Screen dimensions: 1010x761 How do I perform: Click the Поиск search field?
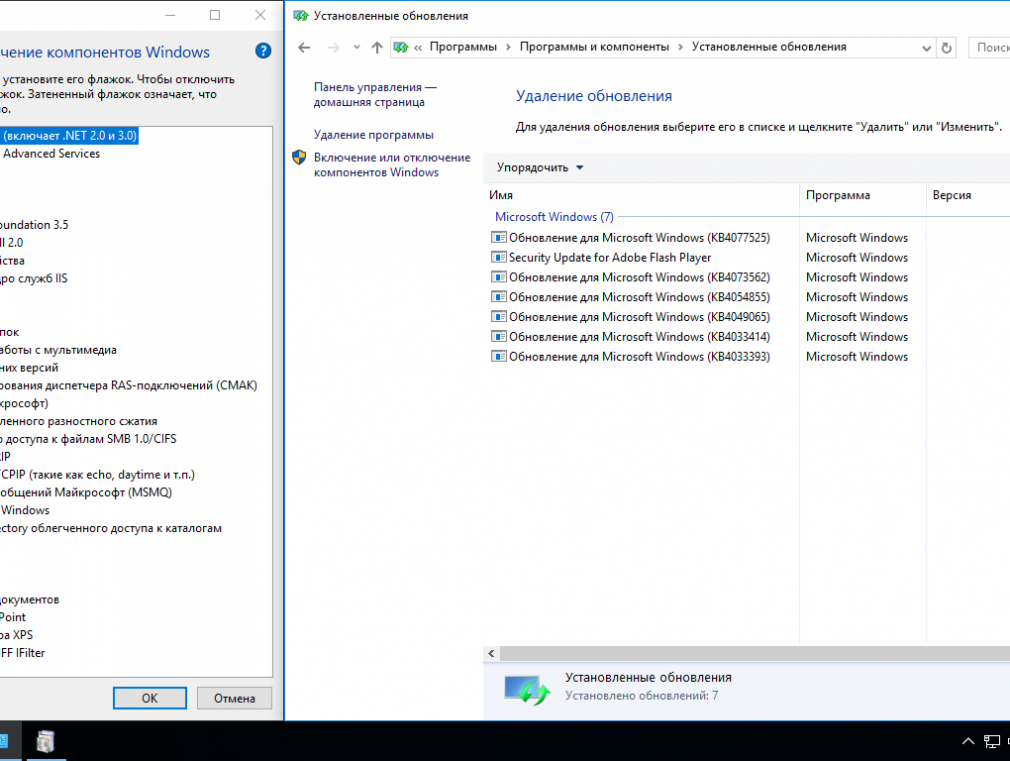pyautogui.click(x=989, y=48)
